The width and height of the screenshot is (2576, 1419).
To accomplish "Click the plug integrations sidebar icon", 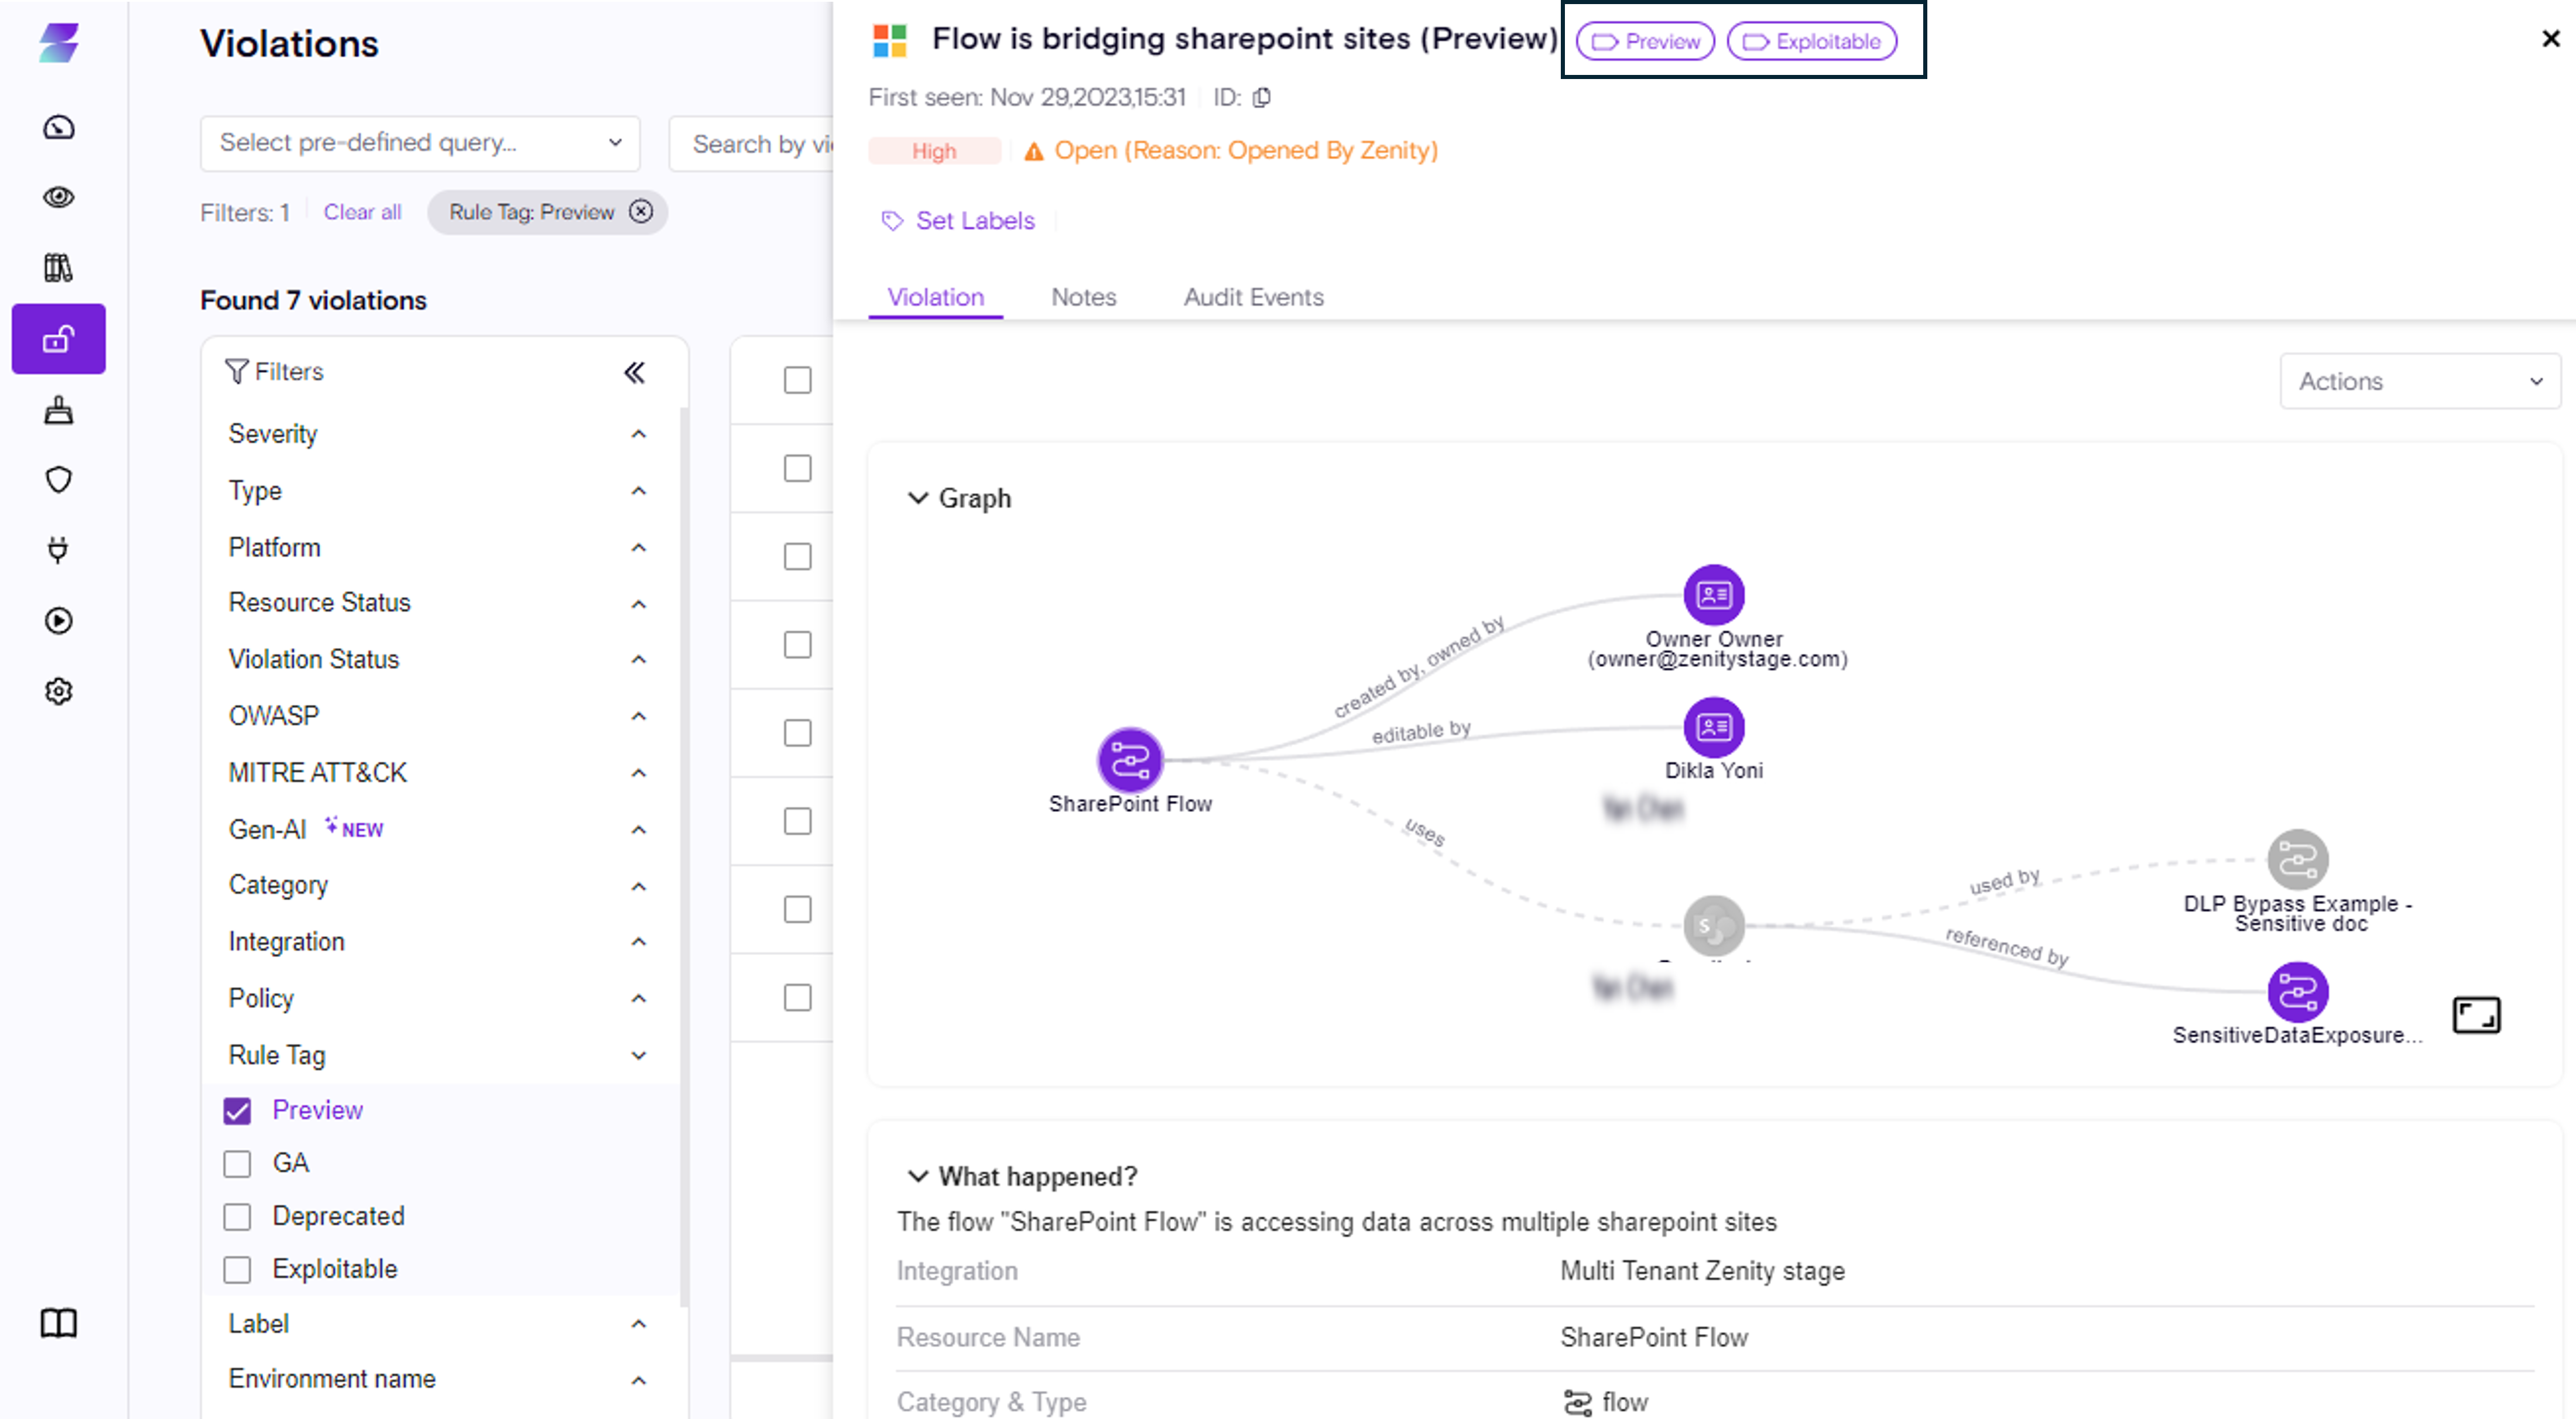I will 59,550.
